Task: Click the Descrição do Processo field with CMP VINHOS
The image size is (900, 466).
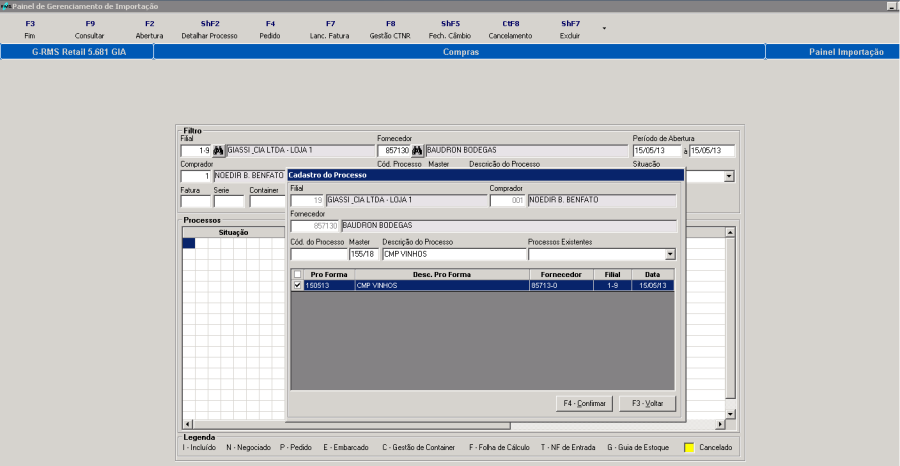Action: click(x=453, y=254)
